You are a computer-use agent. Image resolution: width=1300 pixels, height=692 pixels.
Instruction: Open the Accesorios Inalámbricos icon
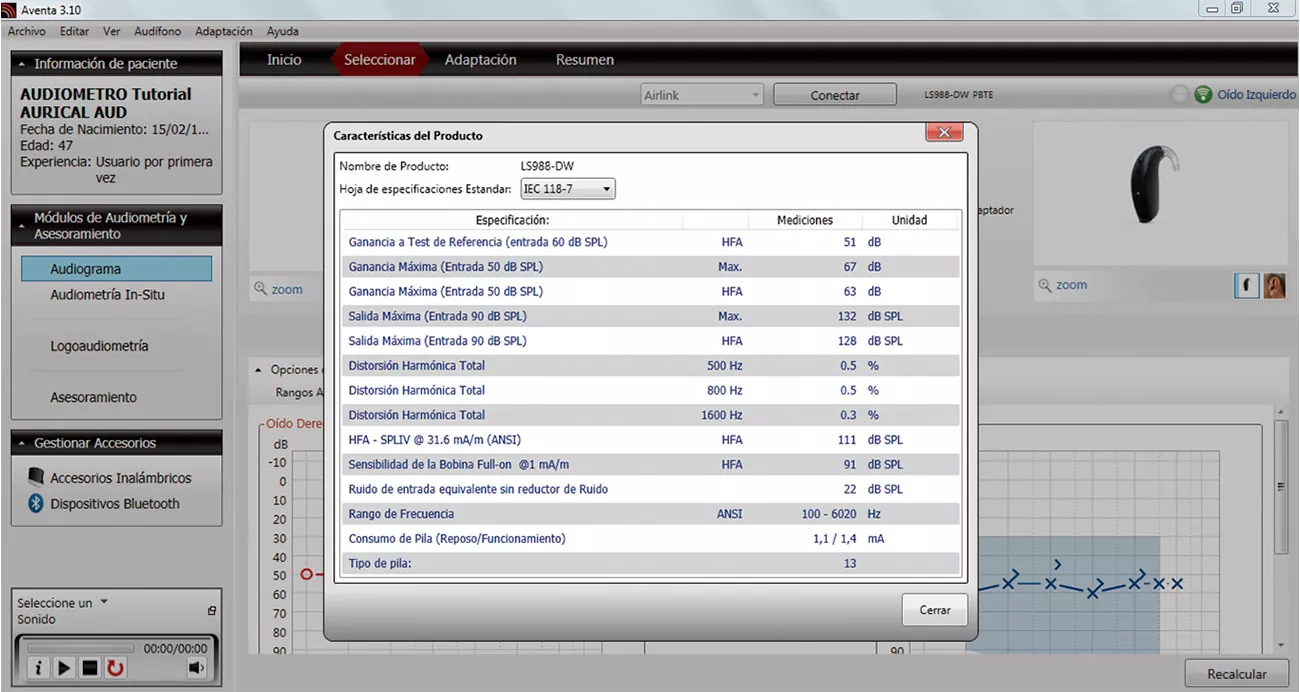pyautogui.click(x=36, y=478)
